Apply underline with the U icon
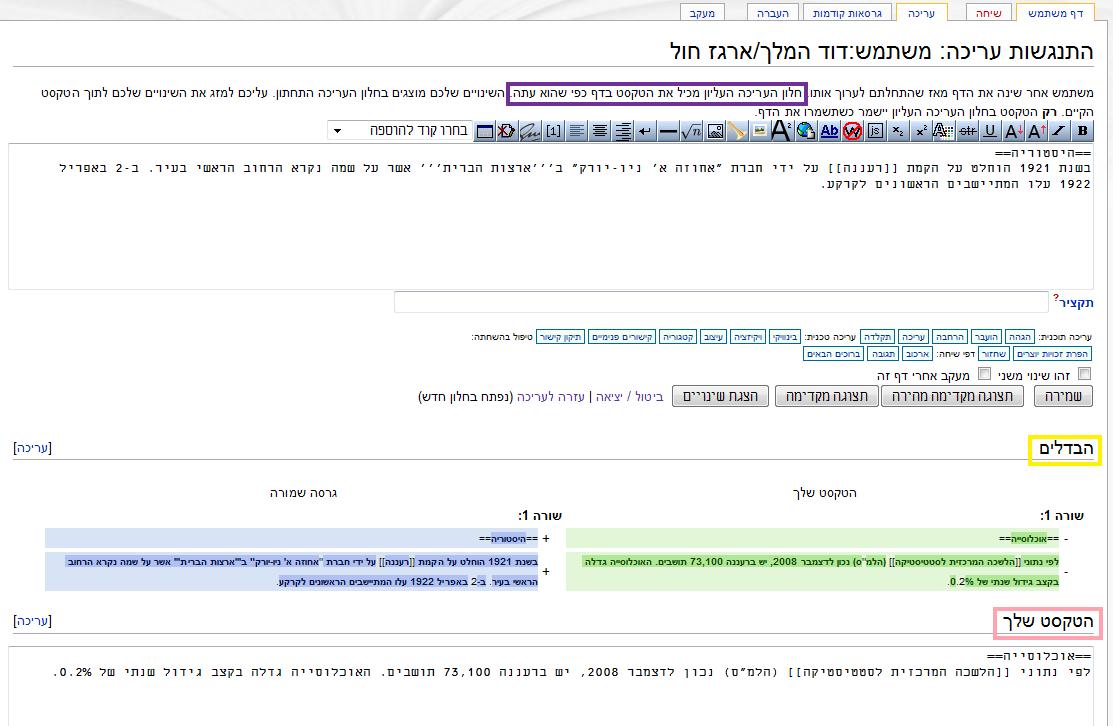Viewport: 1113px width, 726px height. click(x=990, y=131)
